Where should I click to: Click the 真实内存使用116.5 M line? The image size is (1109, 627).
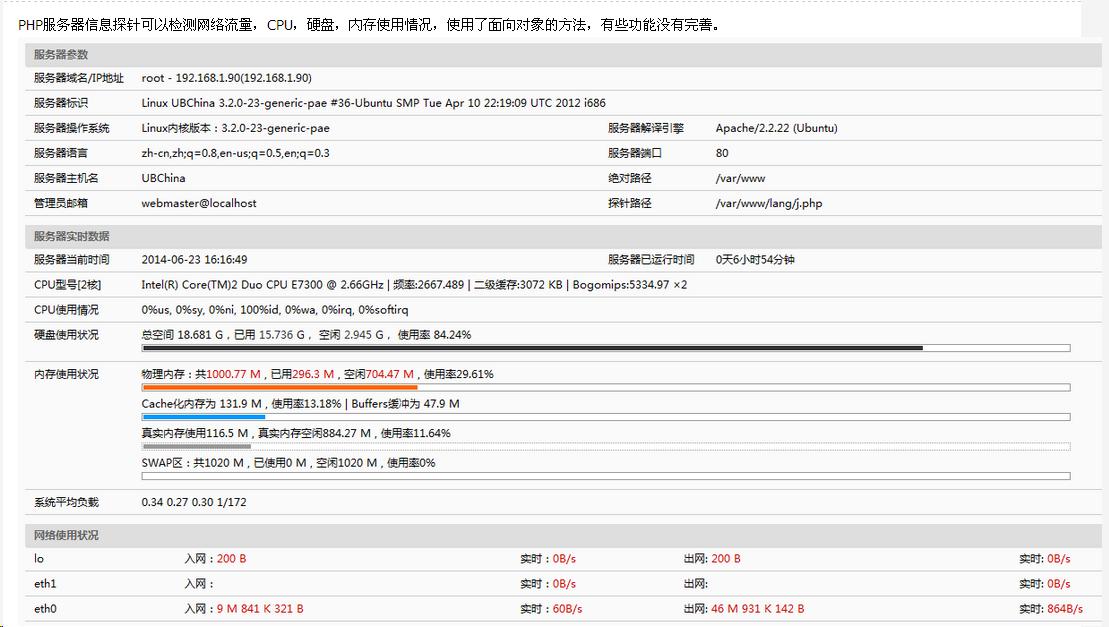point(296,433)
